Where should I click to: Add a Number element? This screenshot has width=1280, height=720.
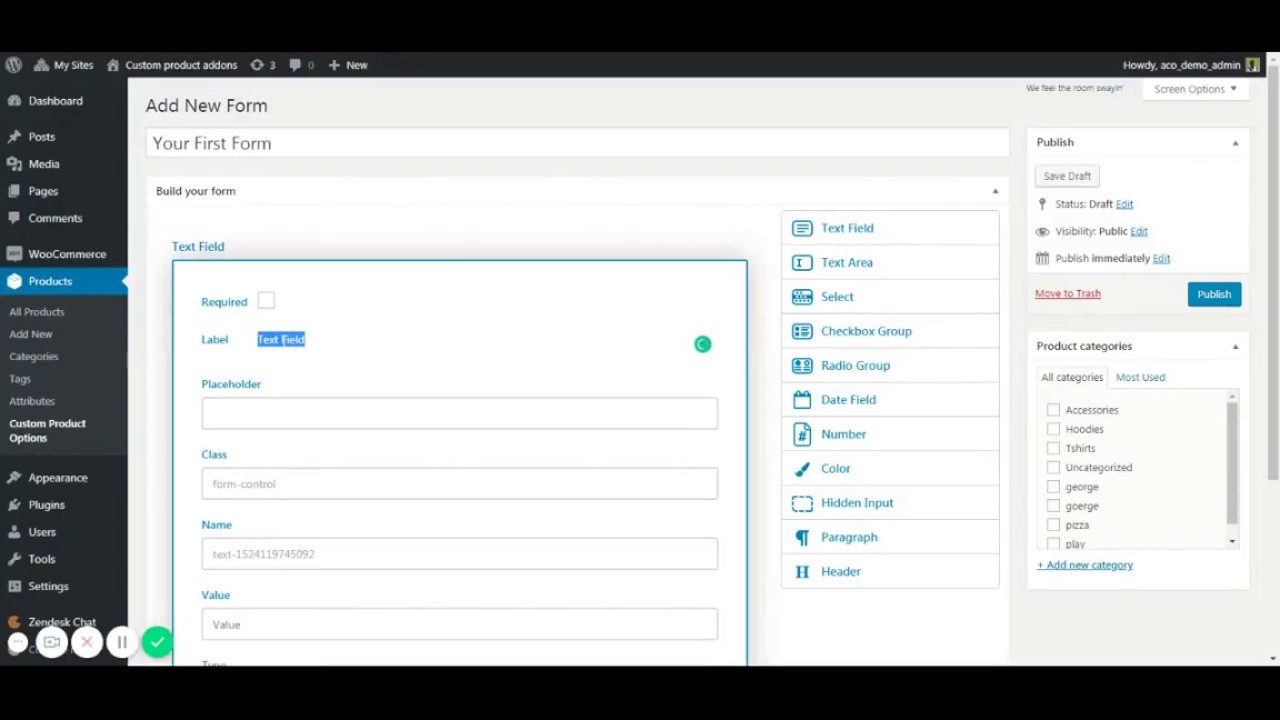tap(890, 434)
